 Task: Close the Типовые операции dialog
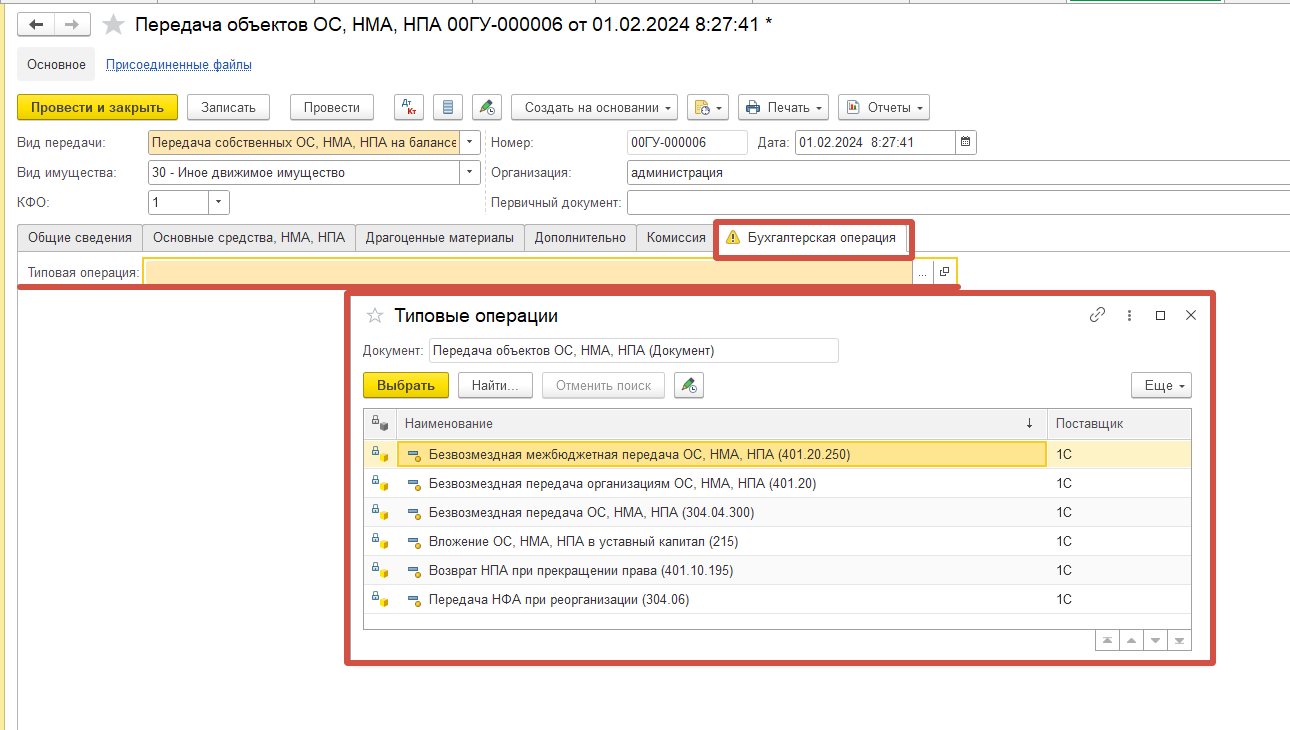[x=1190, y=315]
